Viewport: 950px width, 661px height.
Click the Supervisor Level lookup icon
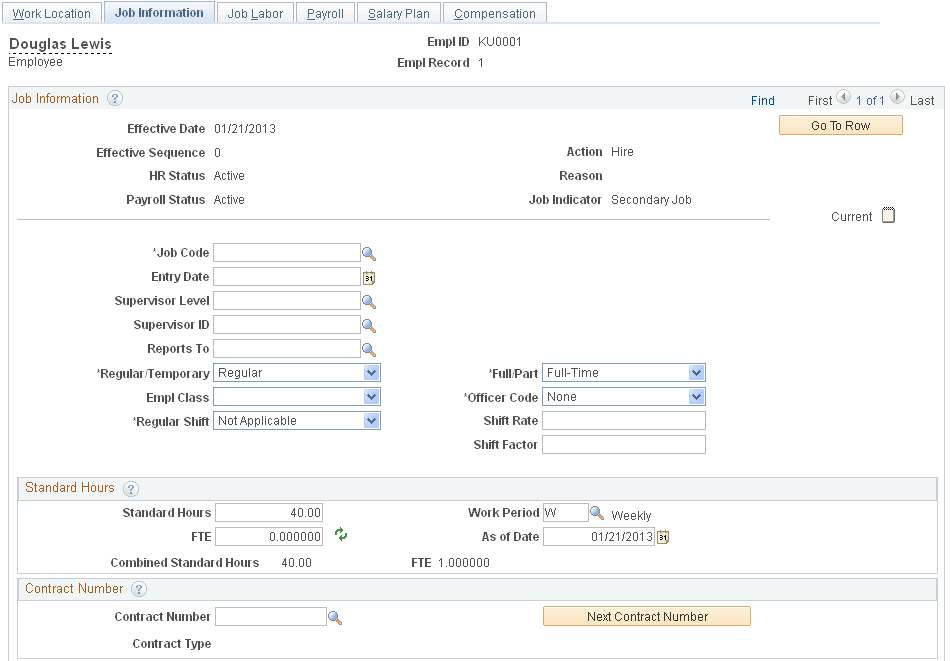(369, 302)
